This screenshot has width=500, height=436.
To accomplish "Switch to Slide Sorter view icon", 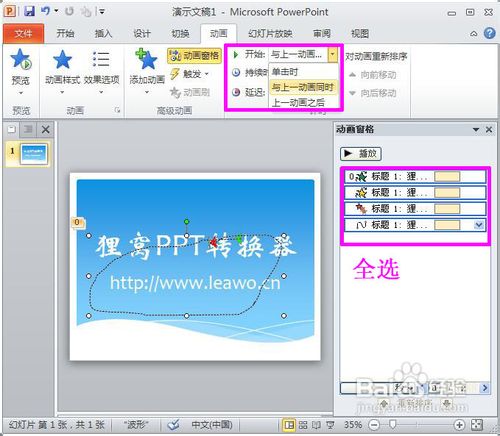I will [303, 425].
